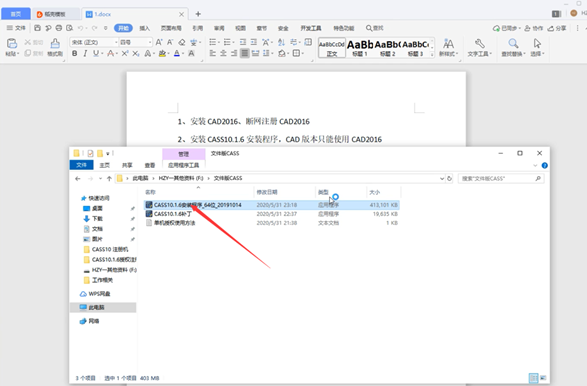
Task: Apply subscript formatting
Action: (x=136, y=54)
